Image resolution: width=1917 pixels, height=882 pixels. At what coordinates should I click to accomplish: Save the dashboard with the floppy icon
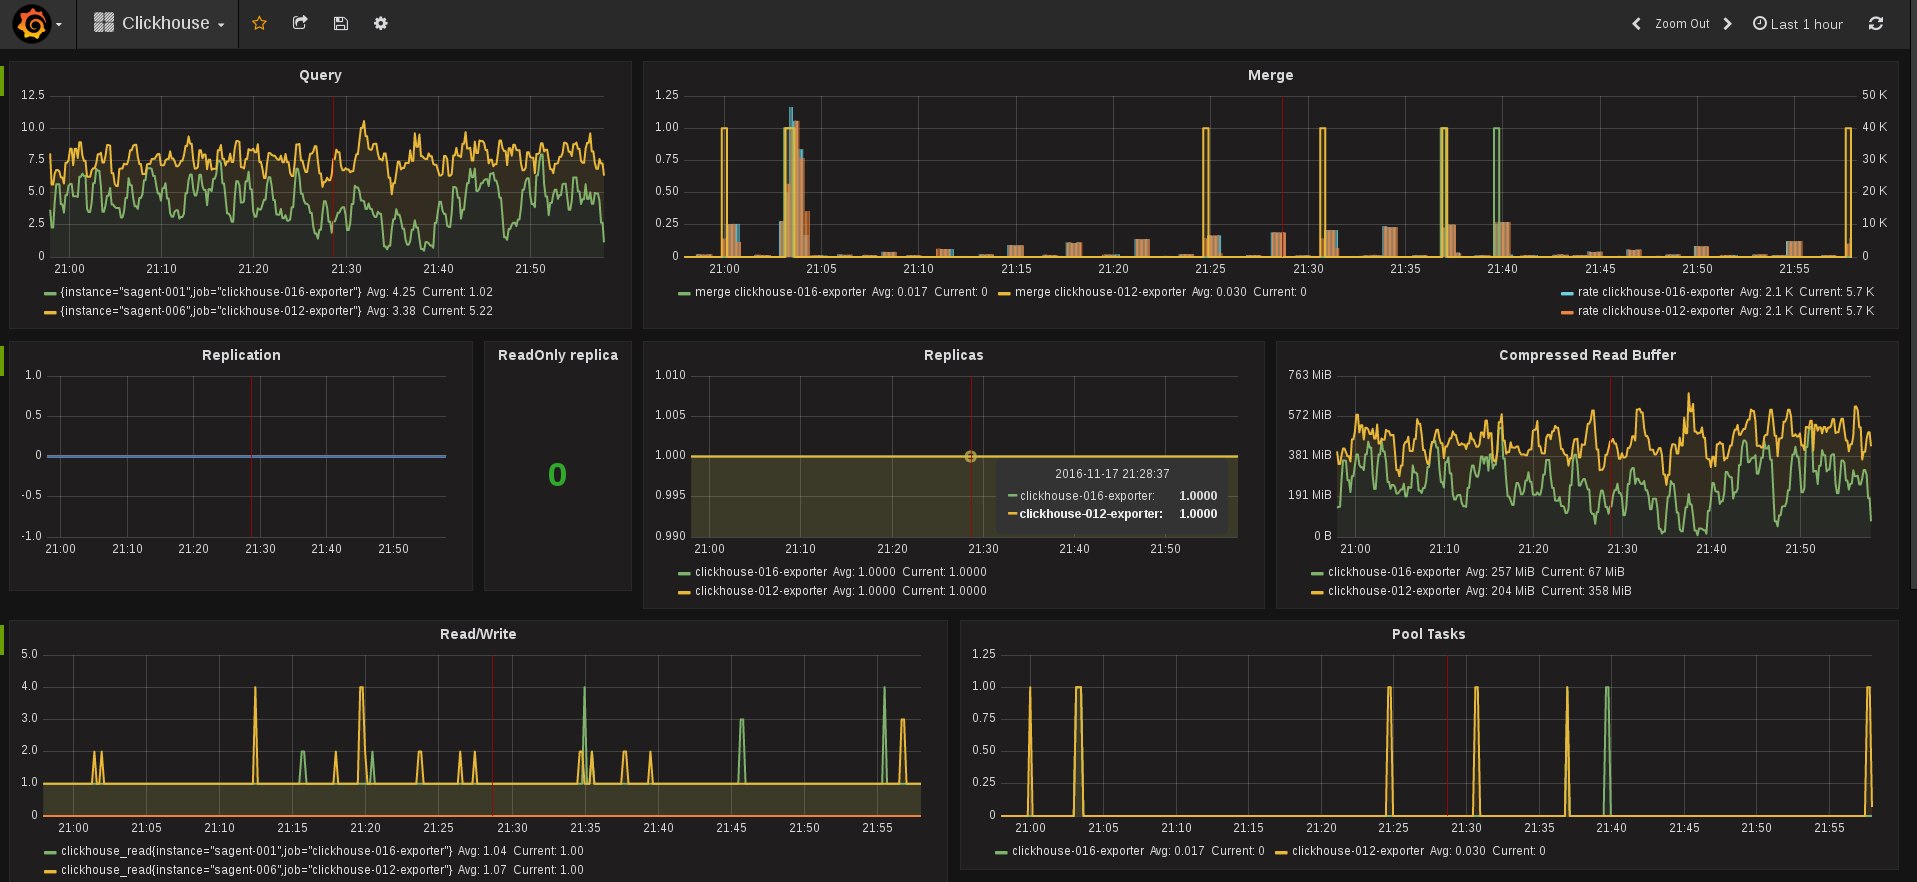341,23
